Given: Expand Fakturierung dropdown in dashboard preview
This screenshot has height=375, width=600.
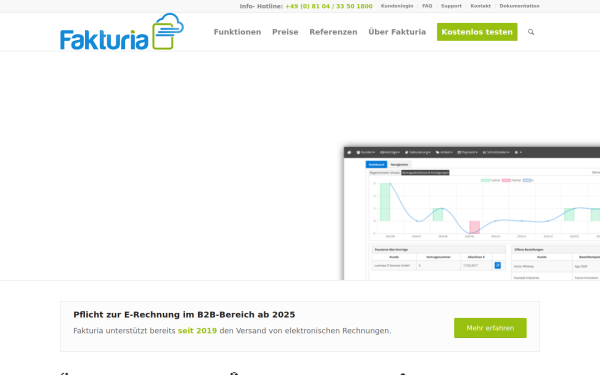Looking at the screenshot, I should 418,152.
